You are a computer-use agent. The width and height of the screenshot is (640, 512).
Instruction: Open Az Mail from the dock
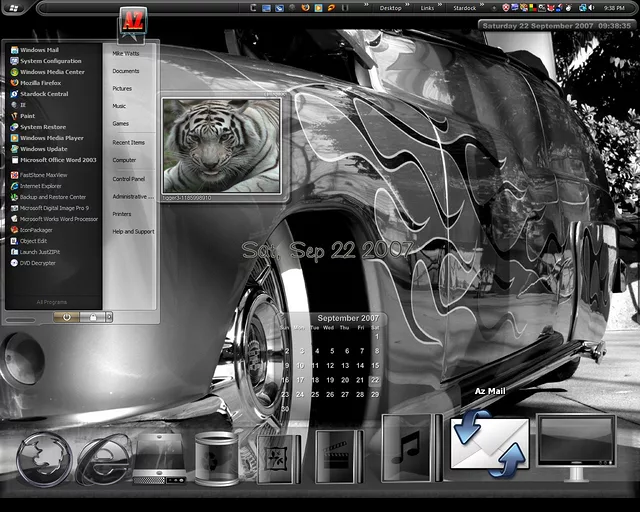[488, 443]
